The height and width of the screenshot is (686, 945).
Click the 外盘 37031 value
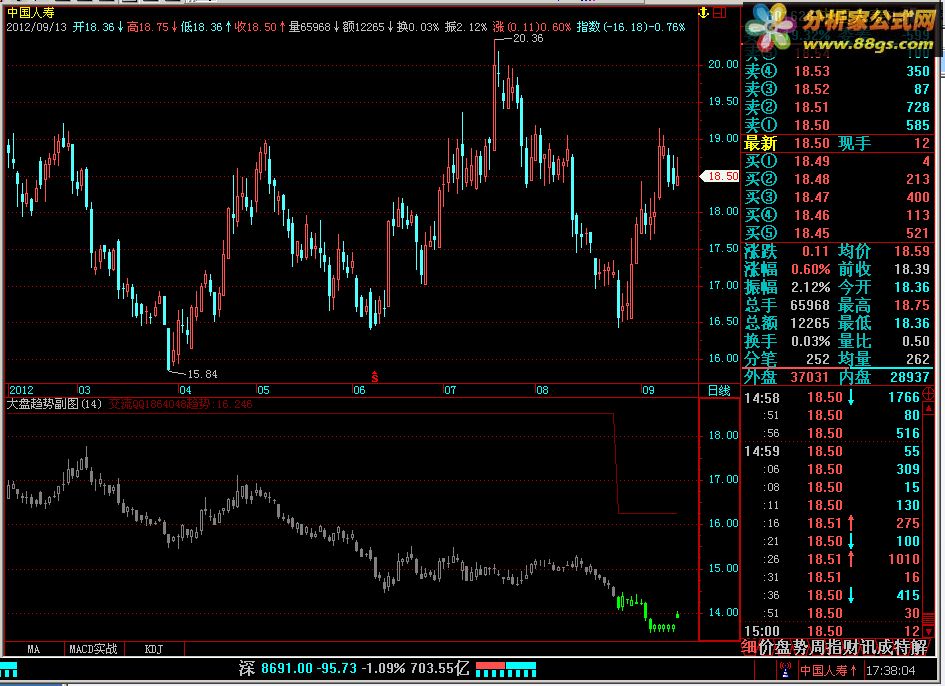809,377
